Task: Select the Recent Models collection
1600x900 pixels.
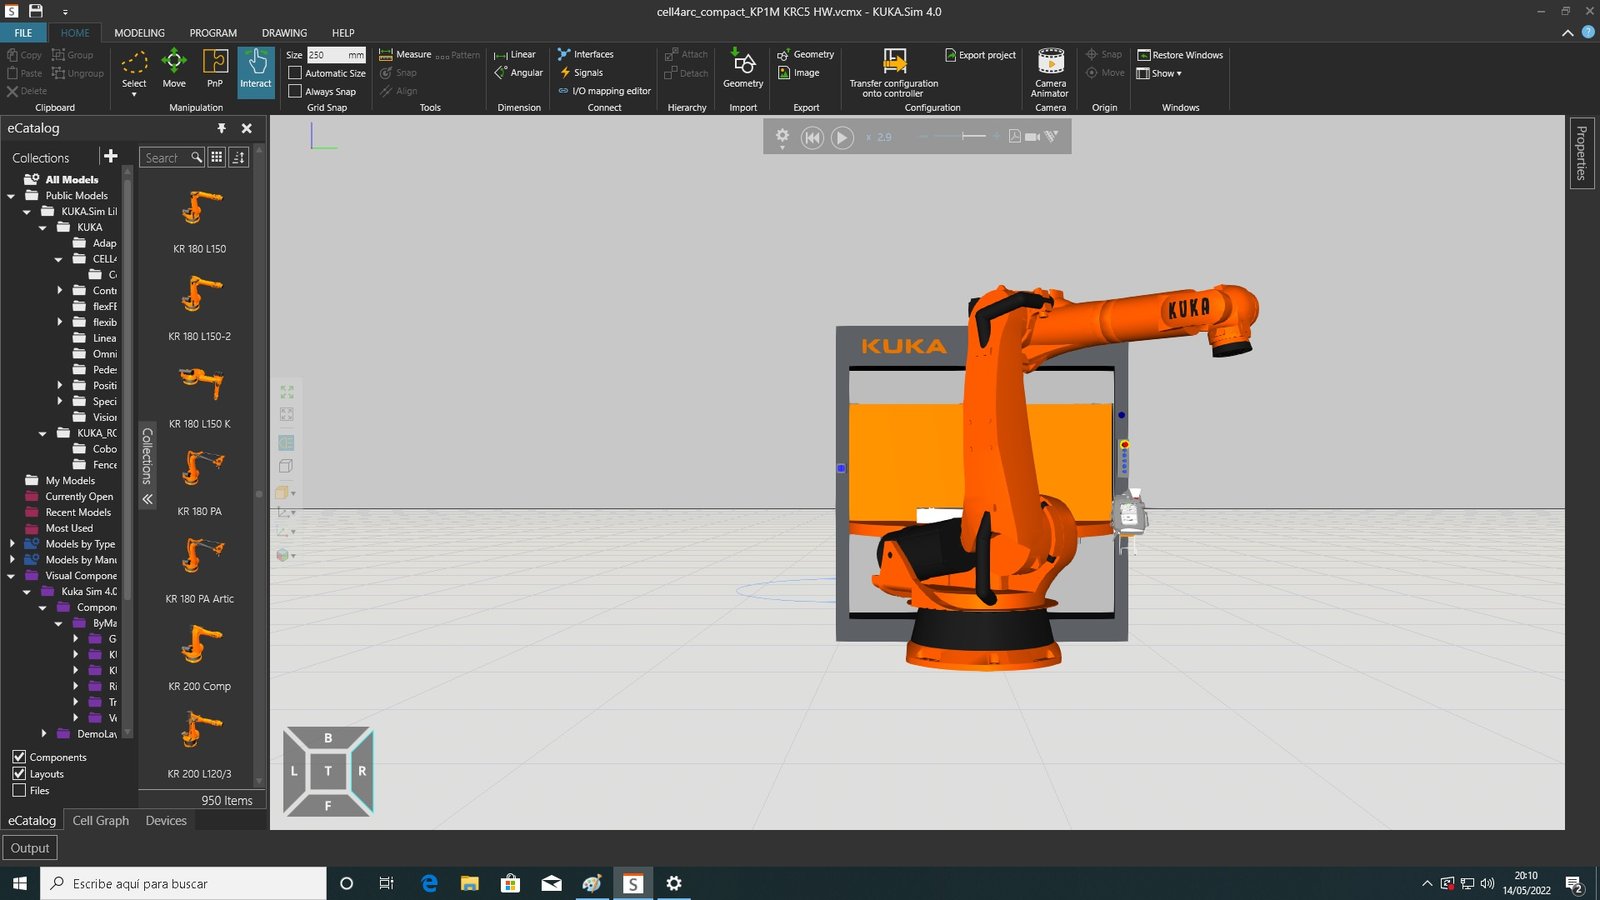Action: click(x=78, y=512)
